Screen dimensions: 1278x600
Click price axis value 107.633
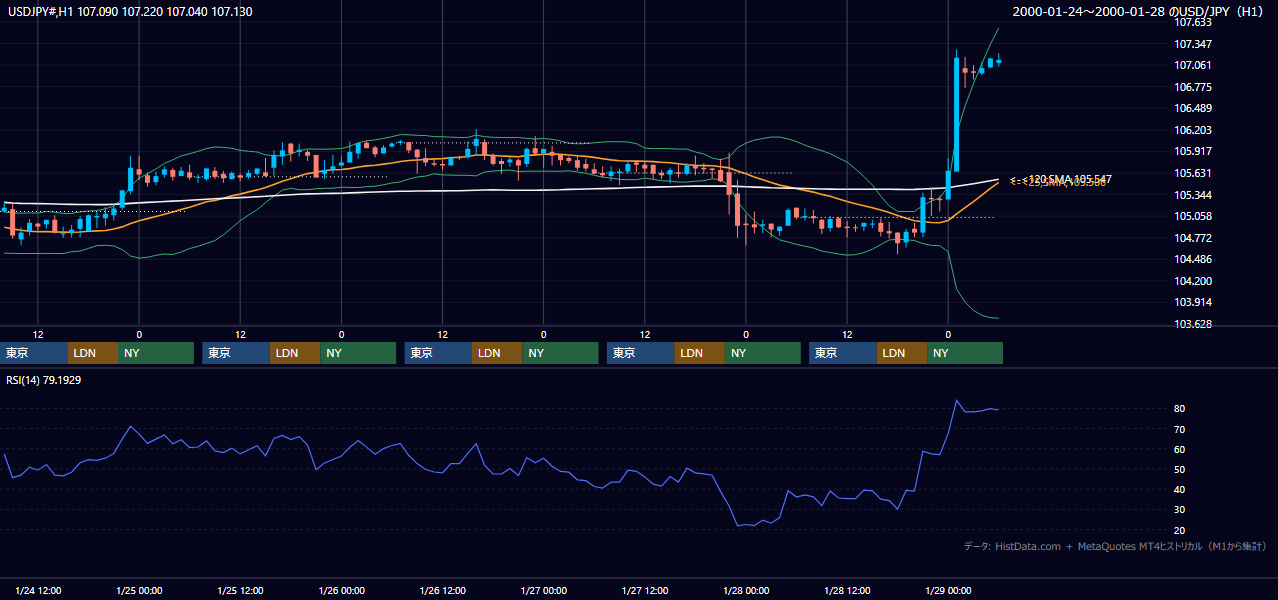1194,22
